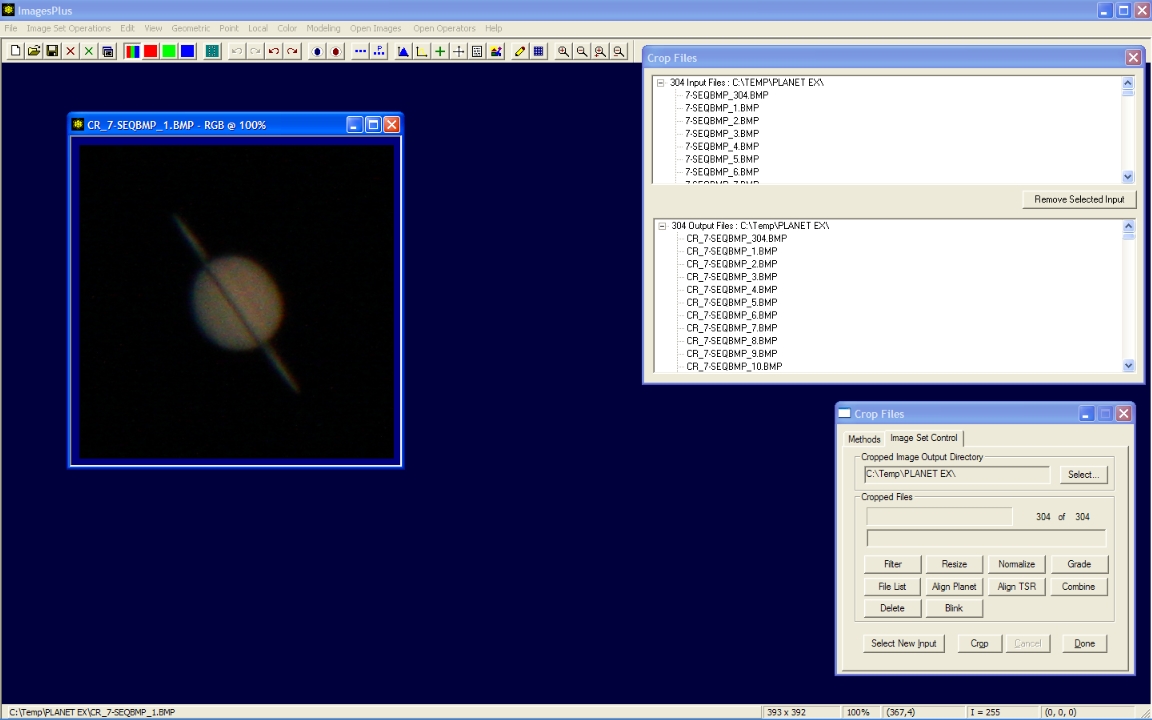Select output file CR_7-SEQBMP_10.BMP
The height and width of the screenshot is (720, 1152).
point(734,366)
